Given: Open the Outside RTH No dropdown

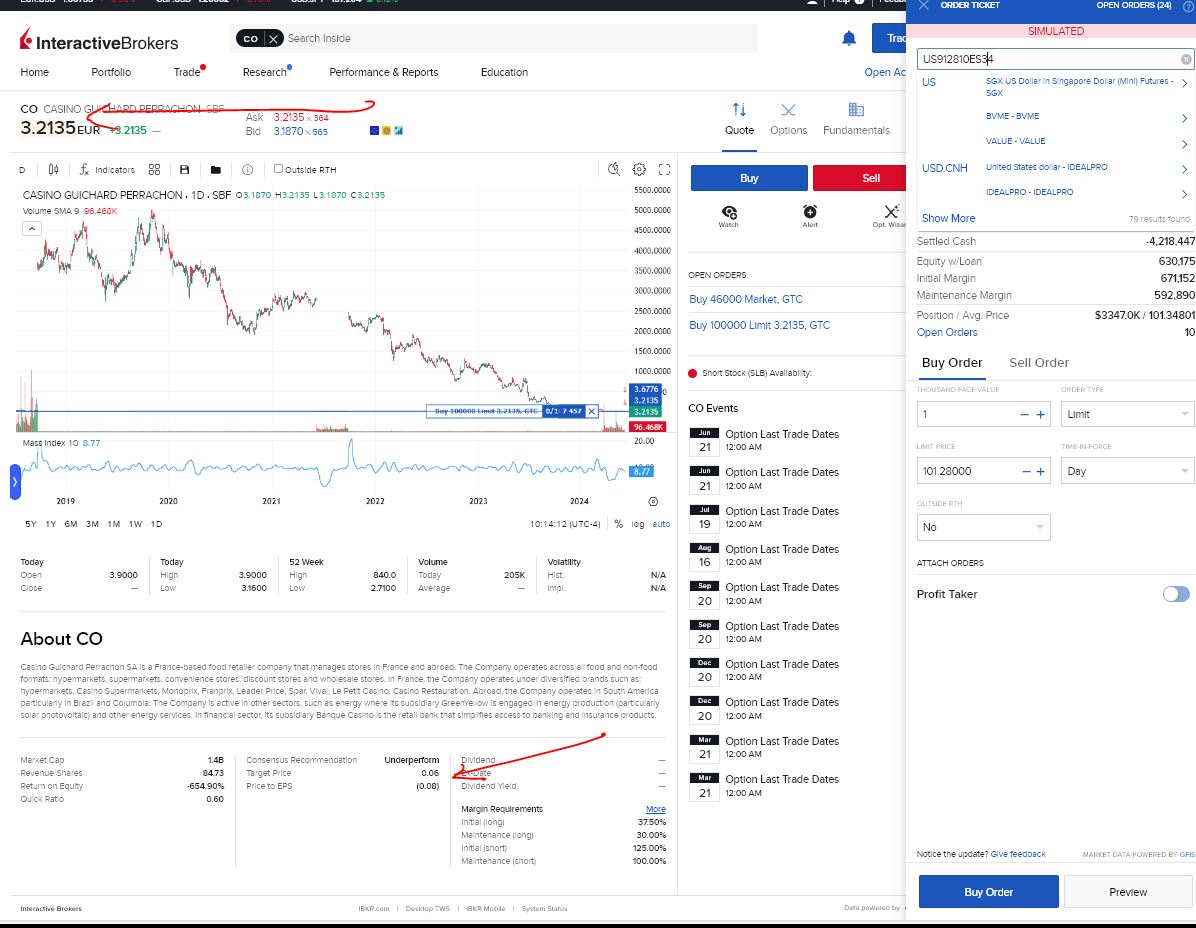Looking at the screenshot, I should point(983,527).
